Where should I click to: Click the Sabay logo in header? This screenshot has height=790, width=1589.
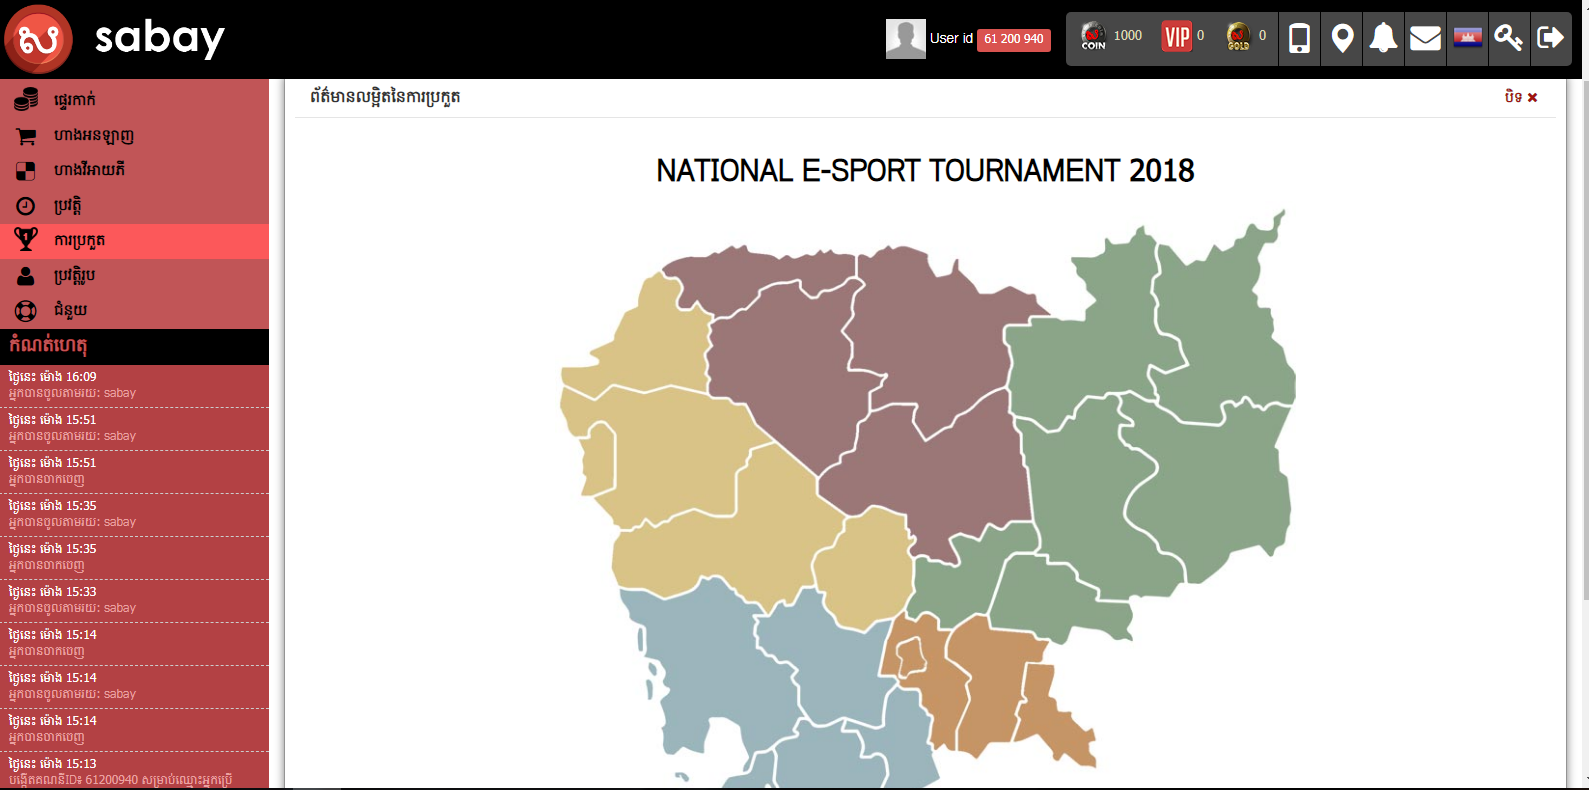(115, 39)
